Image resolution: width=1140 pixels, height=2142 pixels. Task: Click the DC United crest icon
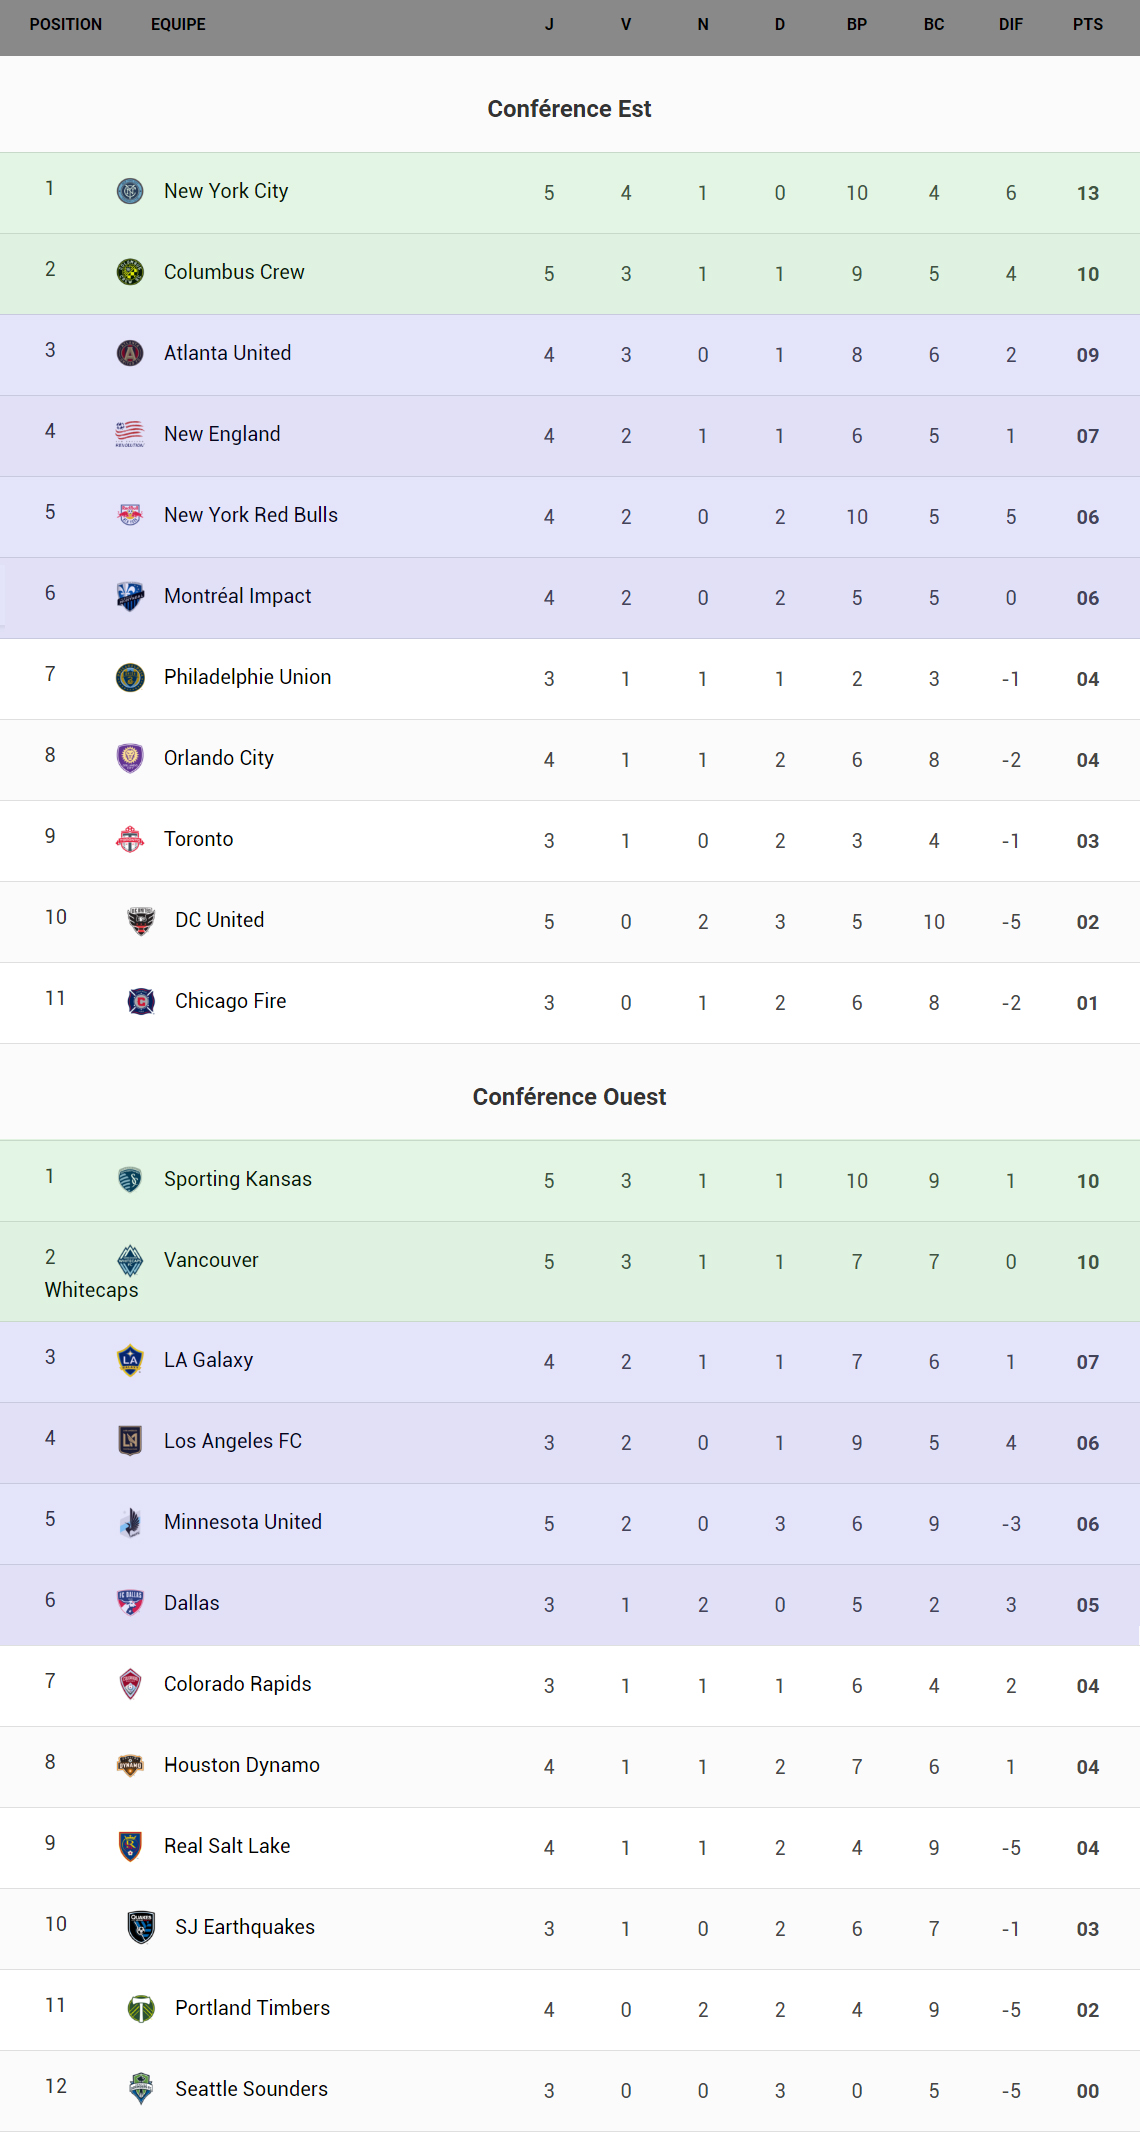point(141,920)
